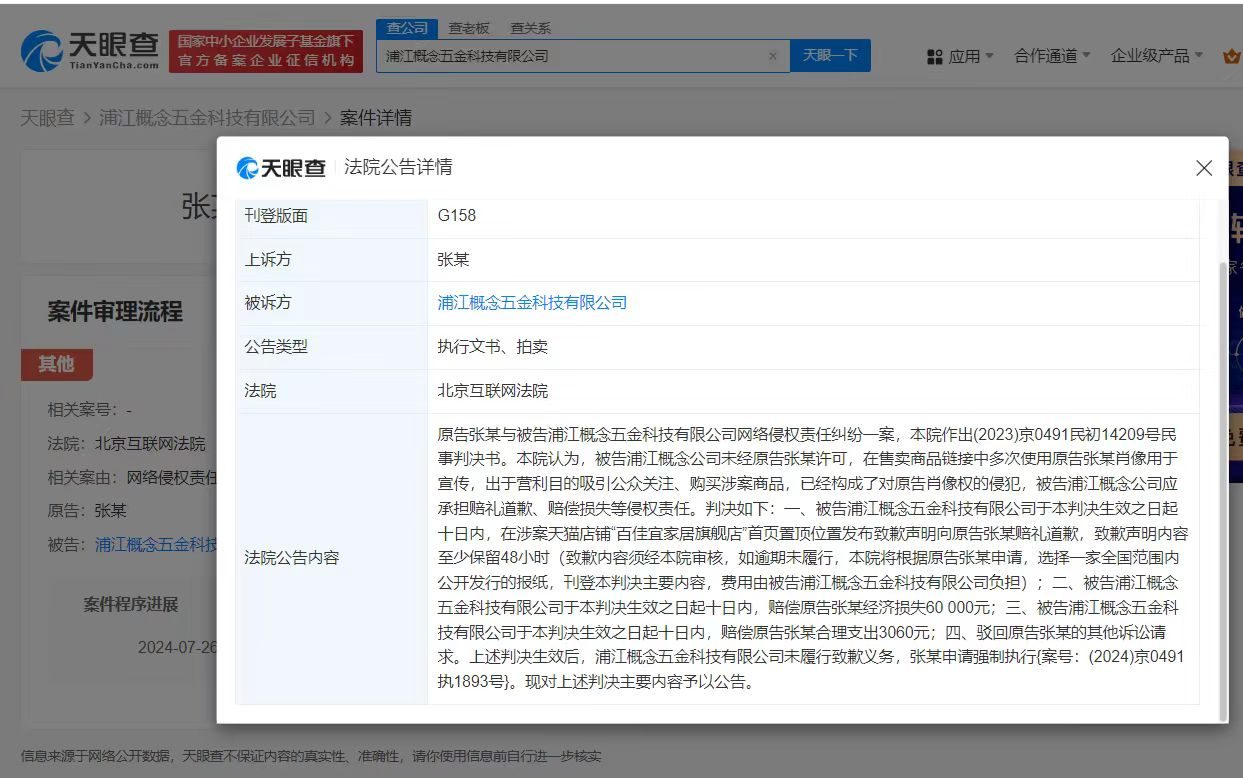The image size is (1243, 778).
Task: Select the 查公司 tab
Action: [x=405, y=27]
